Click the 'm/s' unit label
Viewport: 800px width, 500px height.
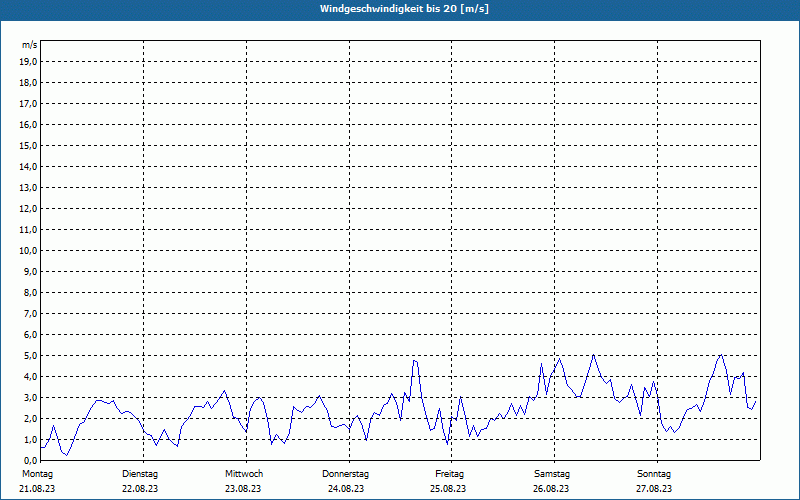30,45
